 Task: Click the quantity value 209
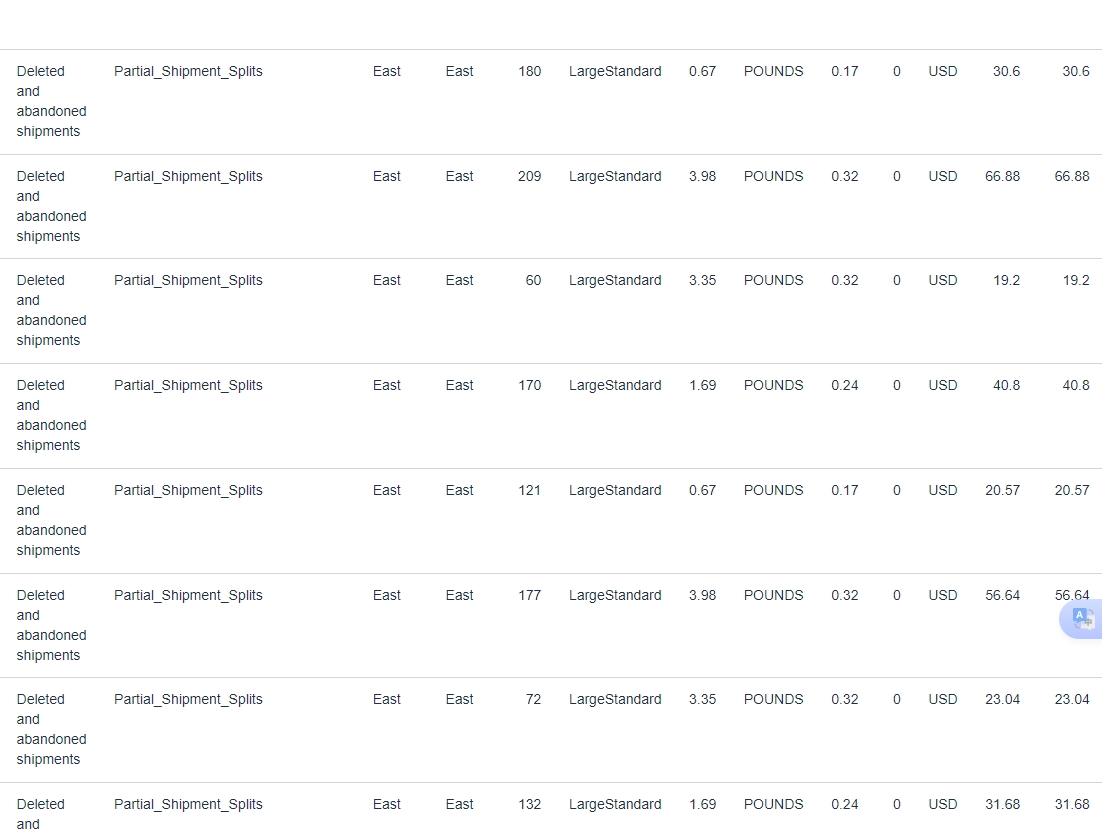tap(529, 176)
